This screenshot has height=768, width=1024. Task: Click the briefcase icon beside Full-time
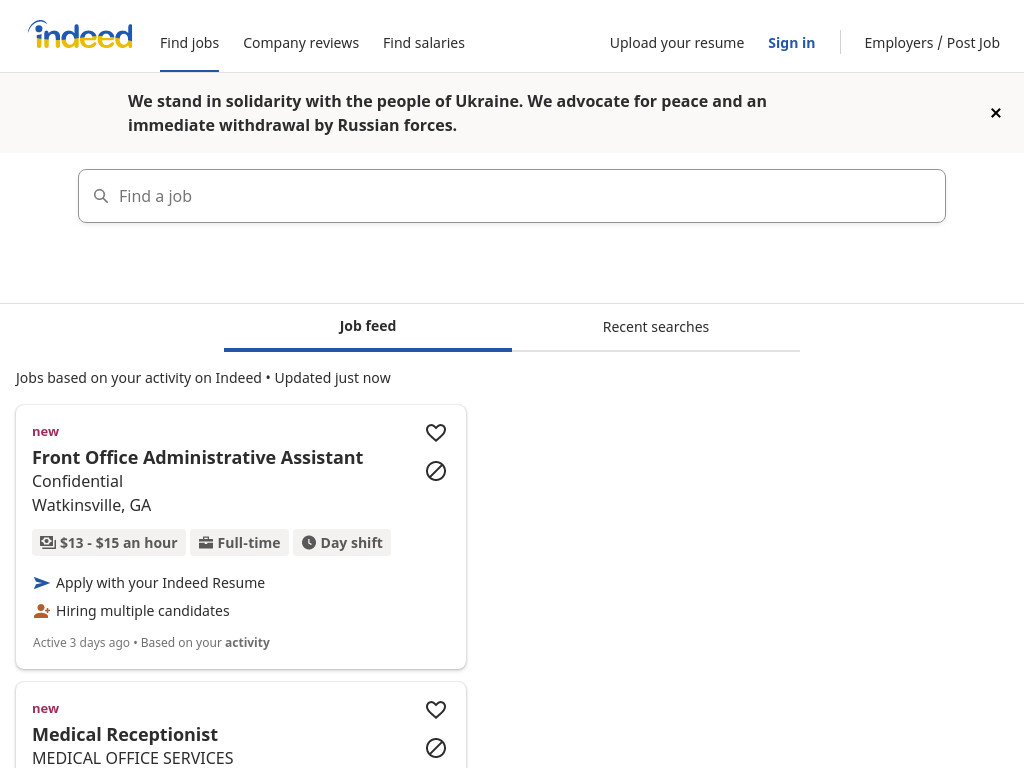coord(206,543)
